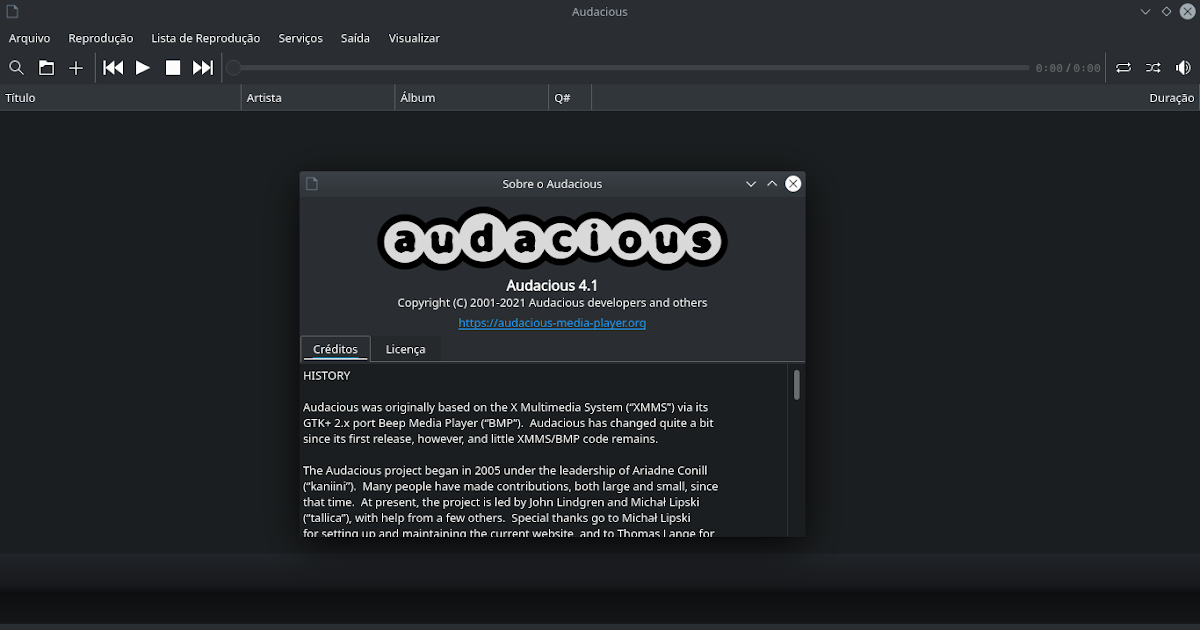Image resolution: width=1200 pixels, height=630 pixels.
Task: Skip to the next track
Action: point(203,67)
